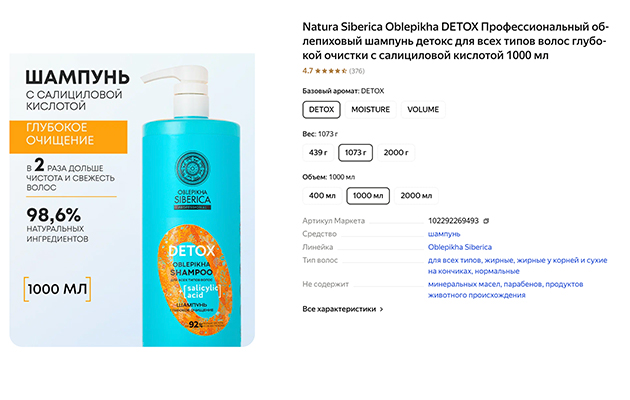Select the MOISTURE scent option
This screenshot has height=400, width=630.
click(x=370, y=110)
